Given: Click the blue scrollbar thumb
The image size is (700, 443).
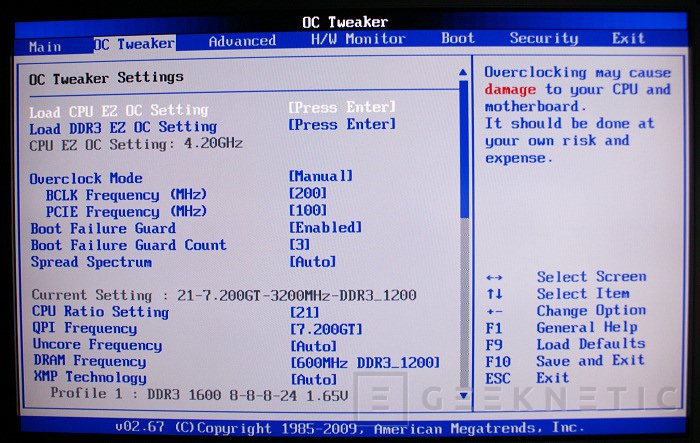Looking at the screenshot, I should coord(464,149).
